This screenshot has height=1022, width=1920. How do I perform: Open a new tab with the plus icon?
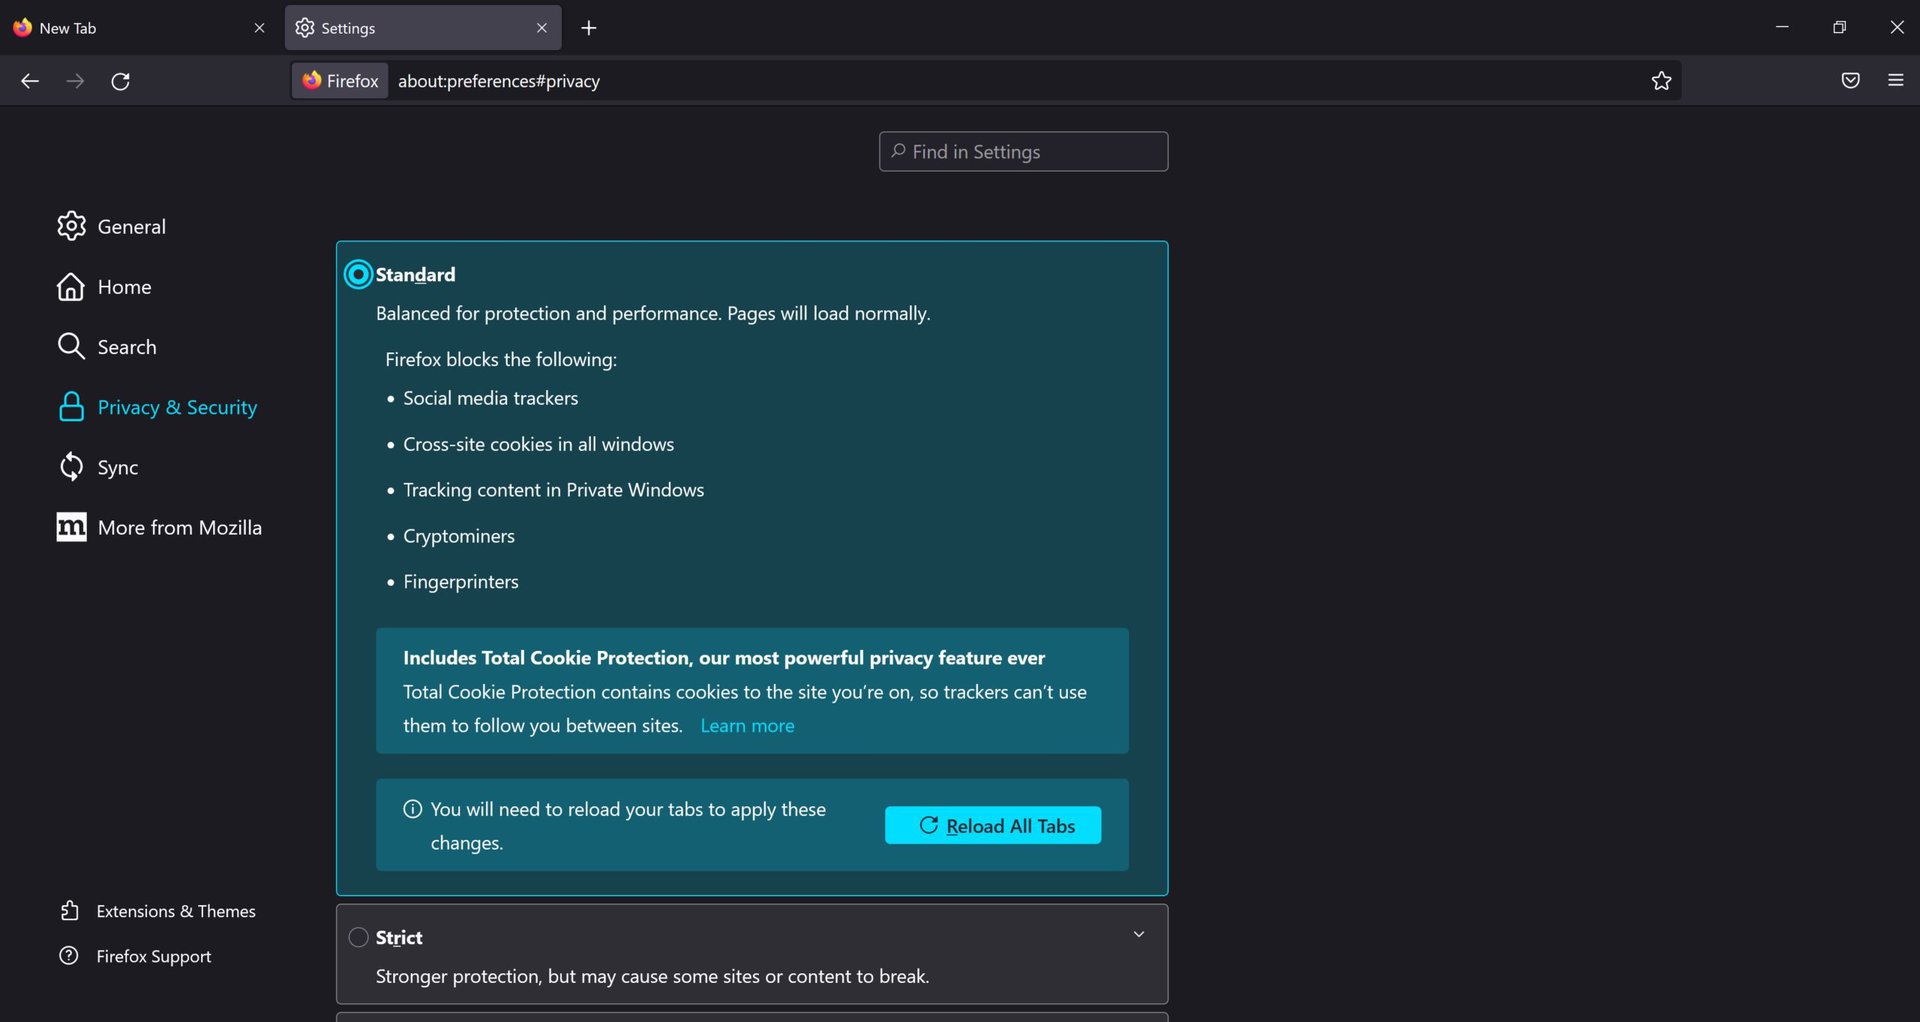[589, 28]
